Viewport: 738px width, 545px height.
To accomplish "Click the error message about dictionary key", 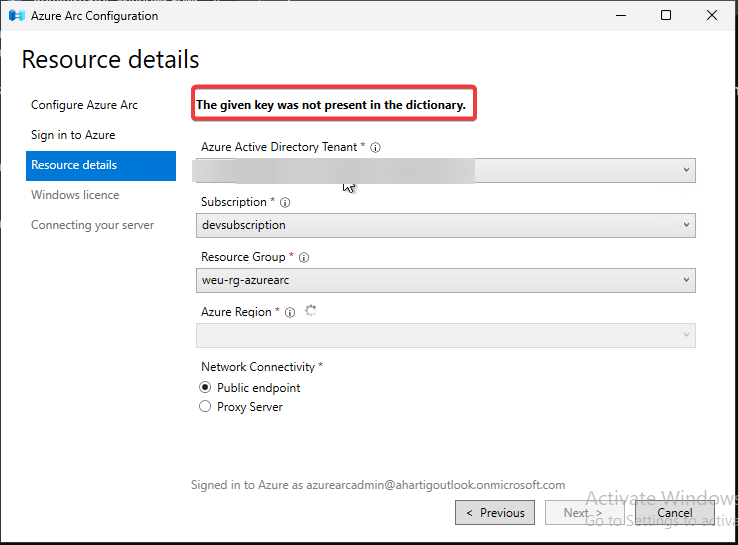I will pyautogui.click(x=331, y=105).
